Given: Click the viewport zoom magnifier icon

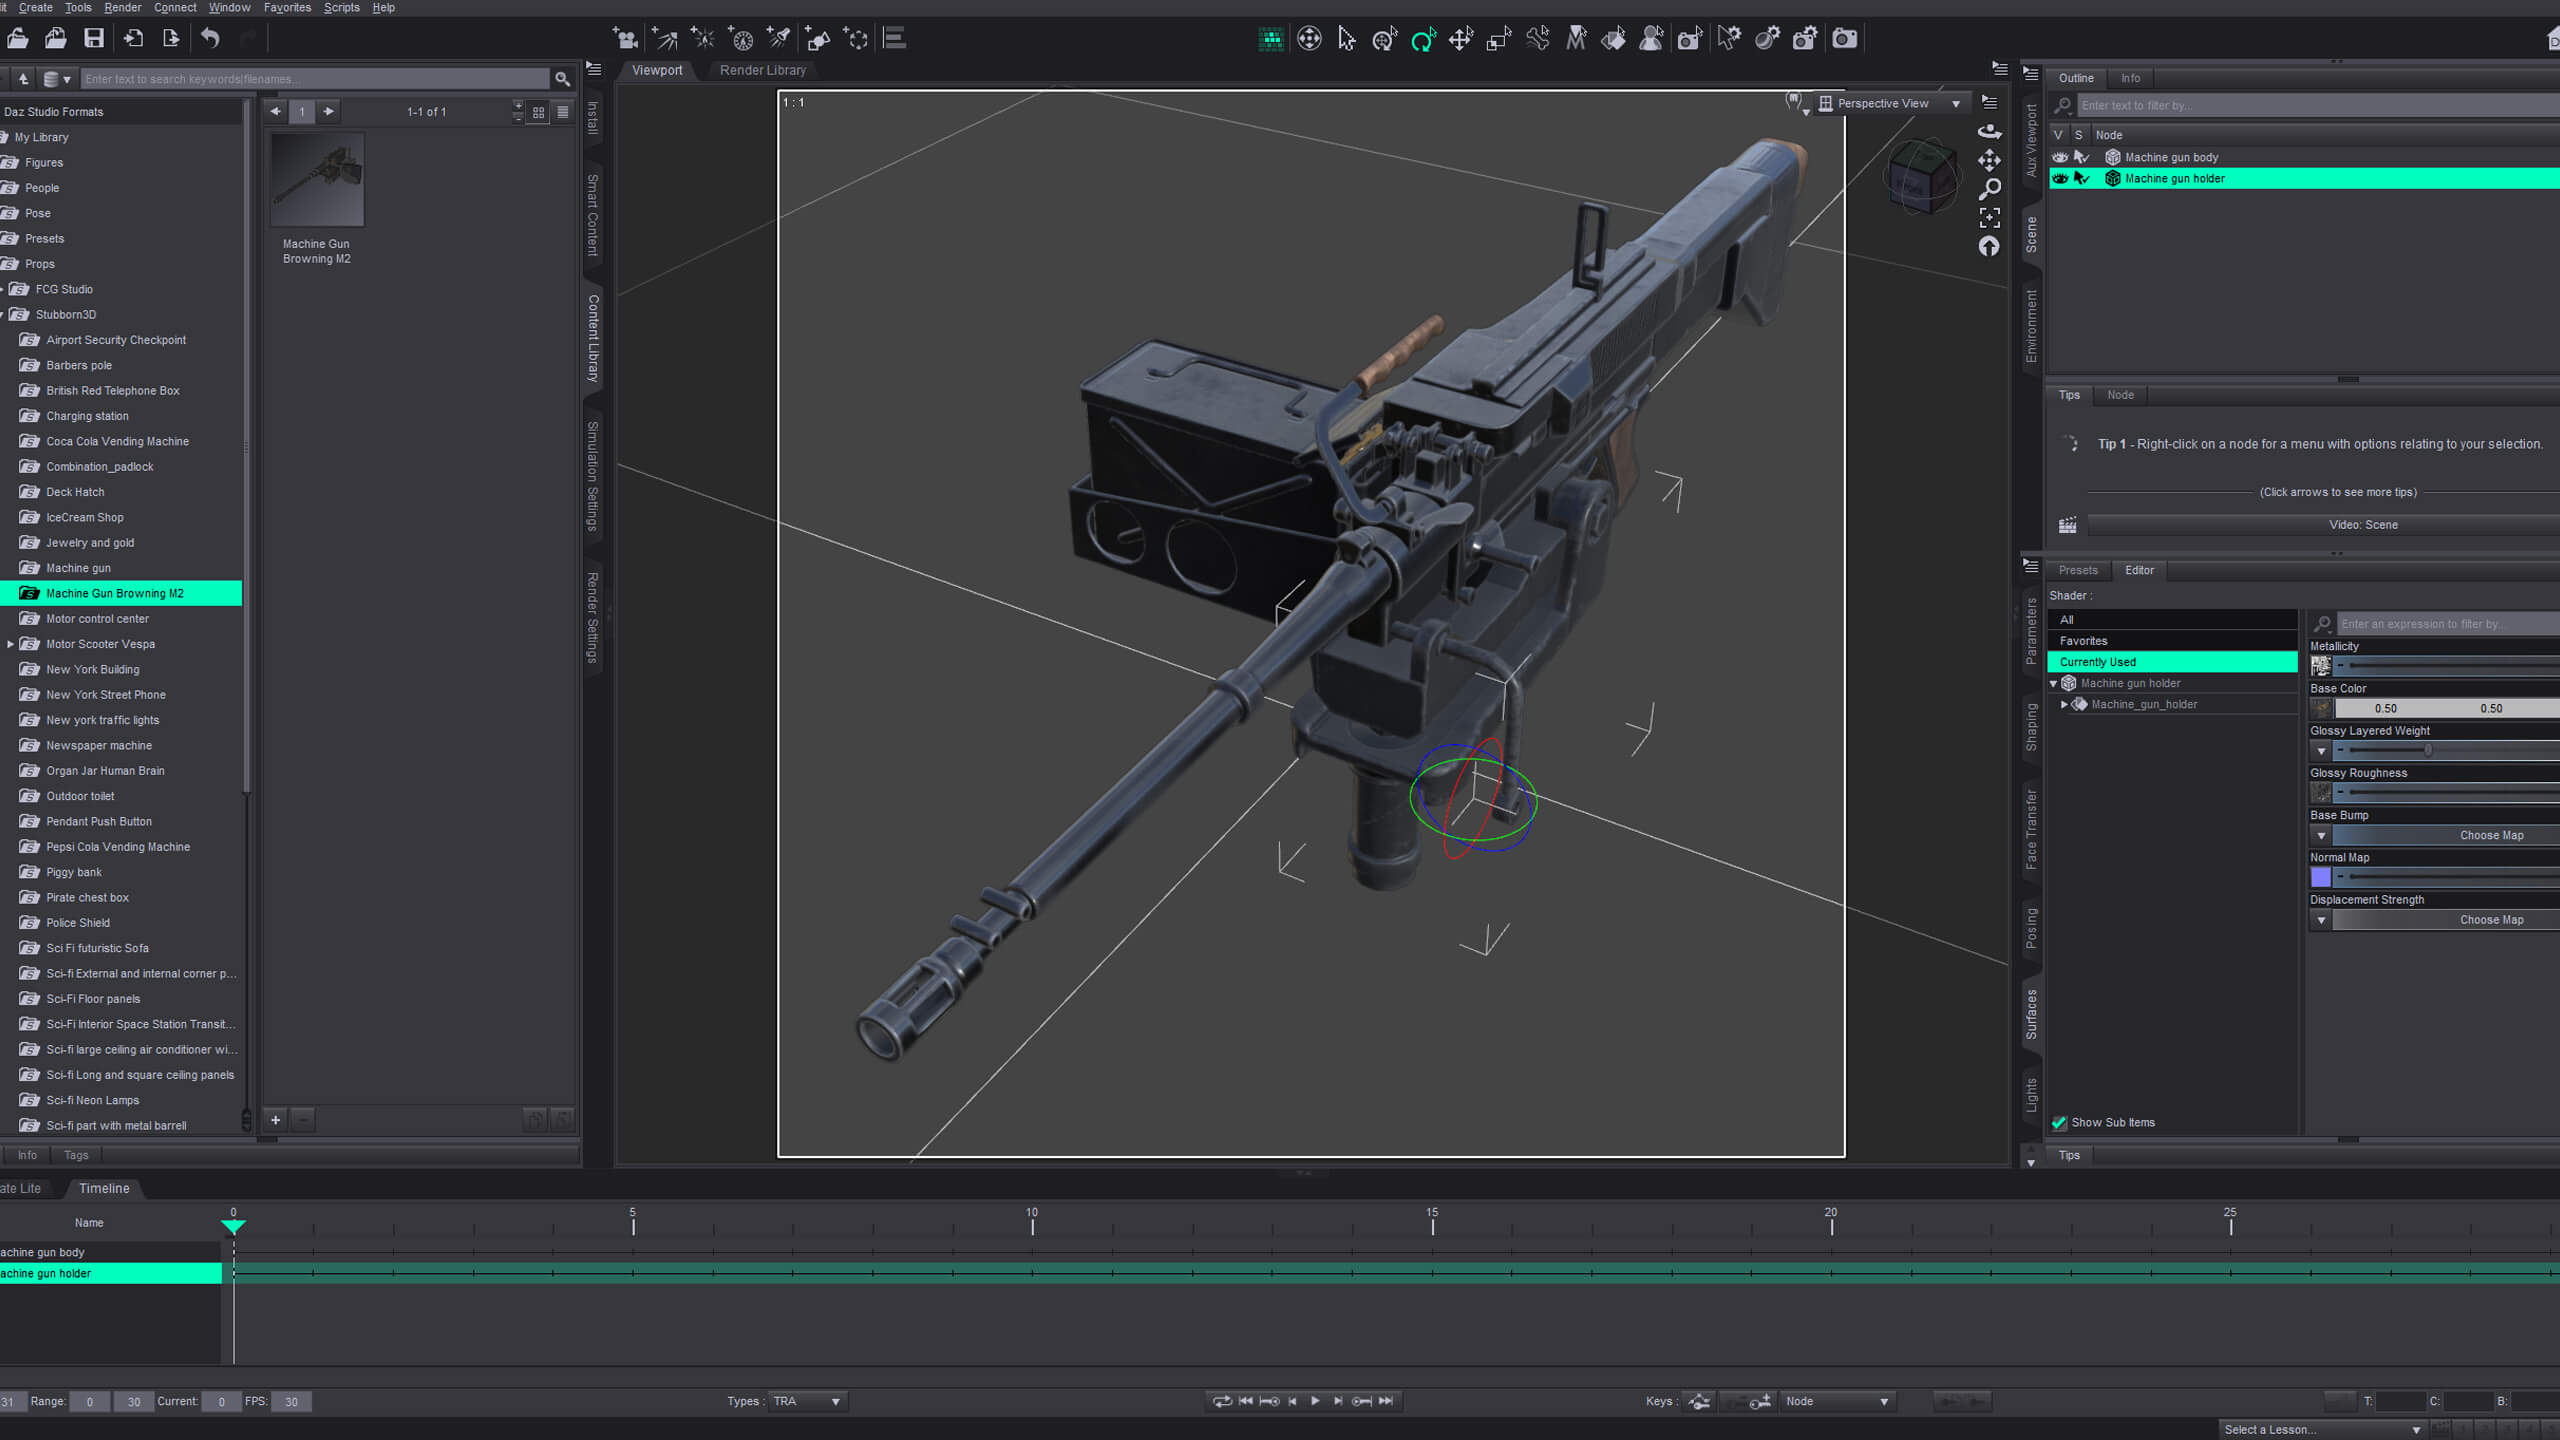Looking at the screenshot, I should point(1989,188).
